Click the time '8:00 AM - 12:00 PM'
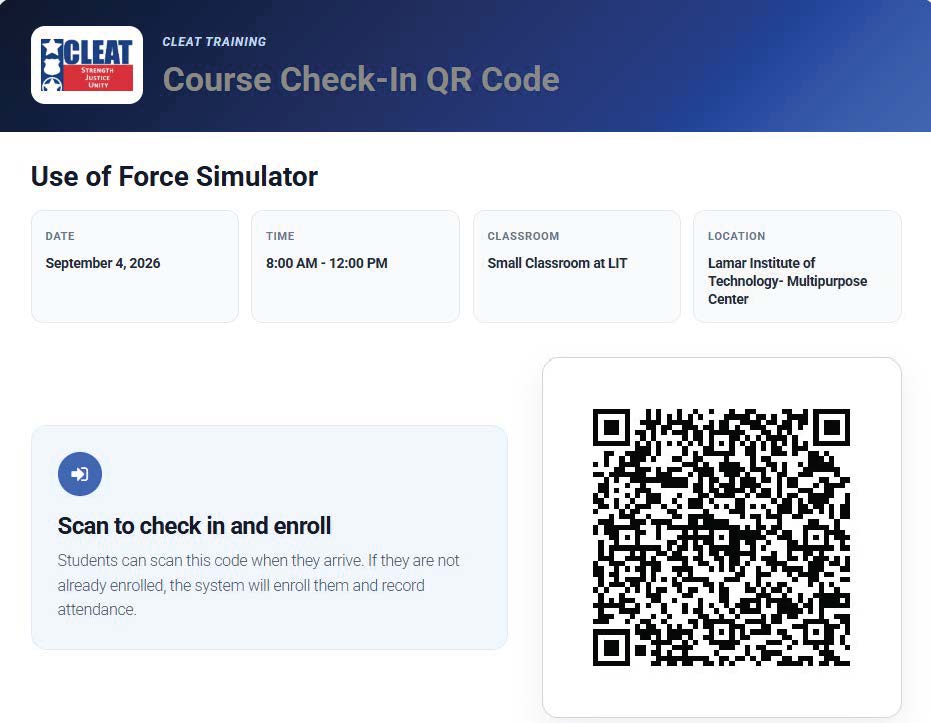This screenshot has height=723, width=931. [x=327, y=263]
